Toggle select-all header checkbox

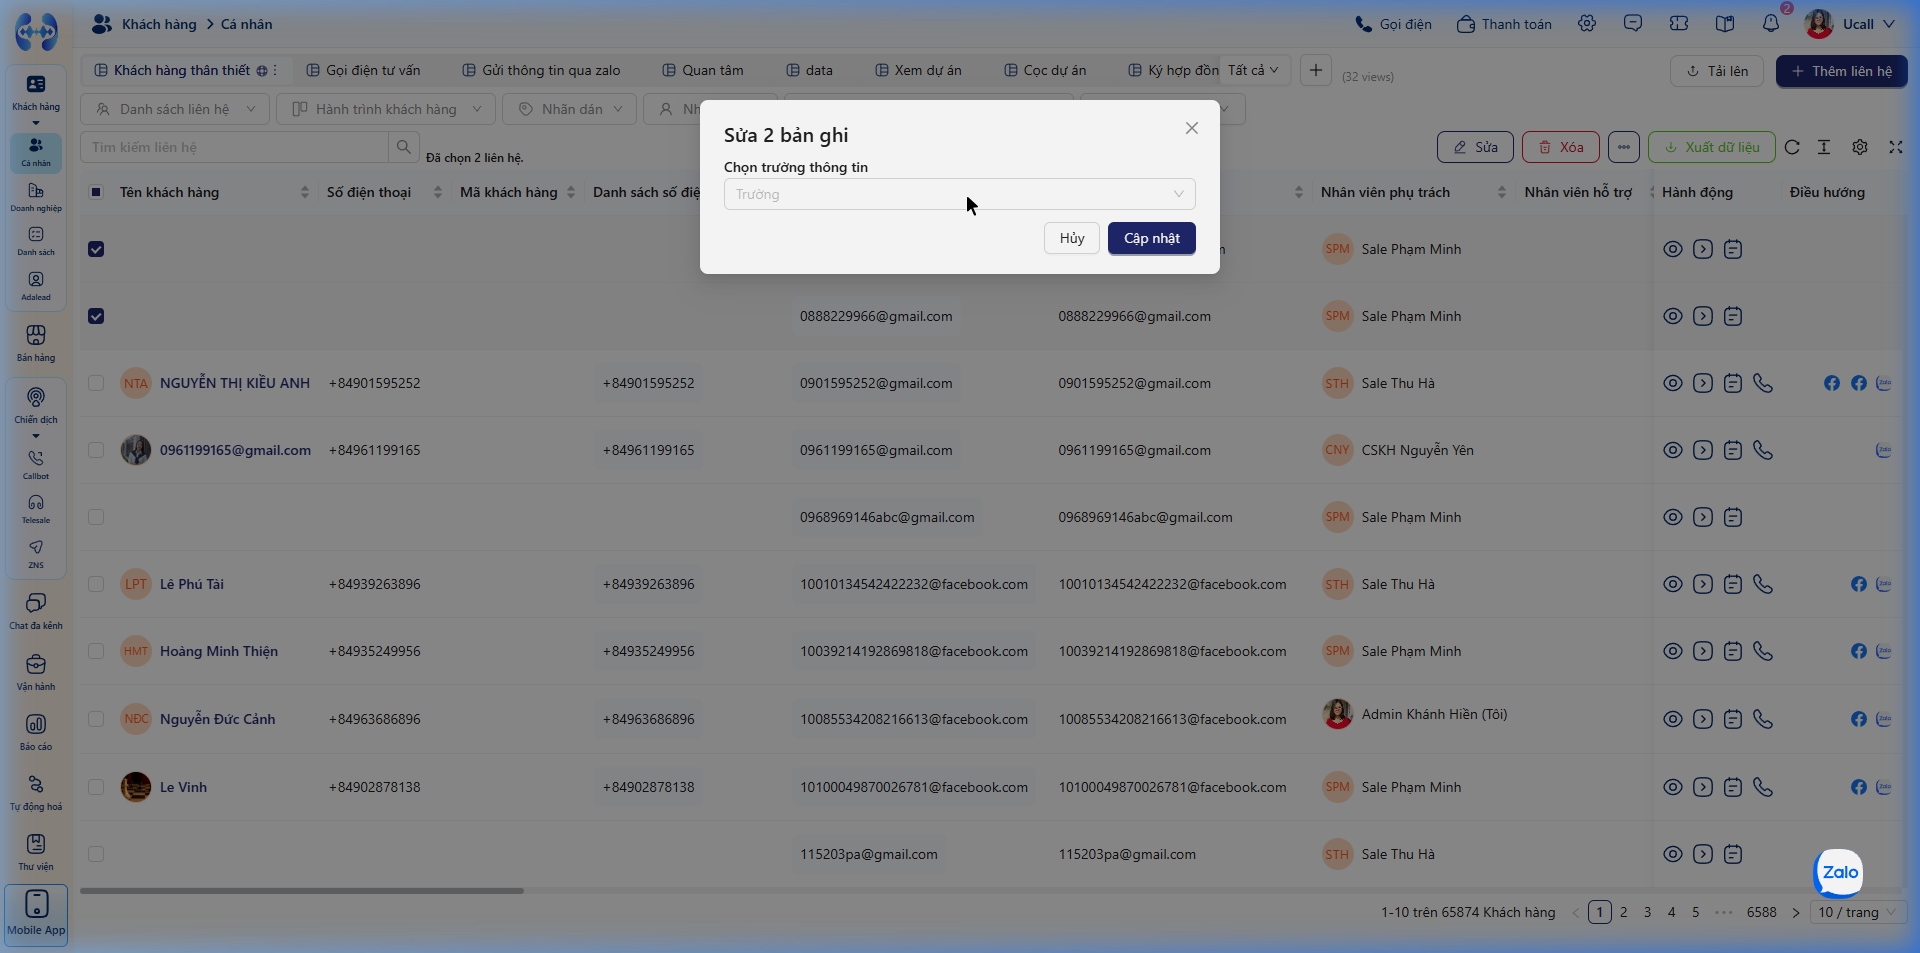click(x=96, y=192)
